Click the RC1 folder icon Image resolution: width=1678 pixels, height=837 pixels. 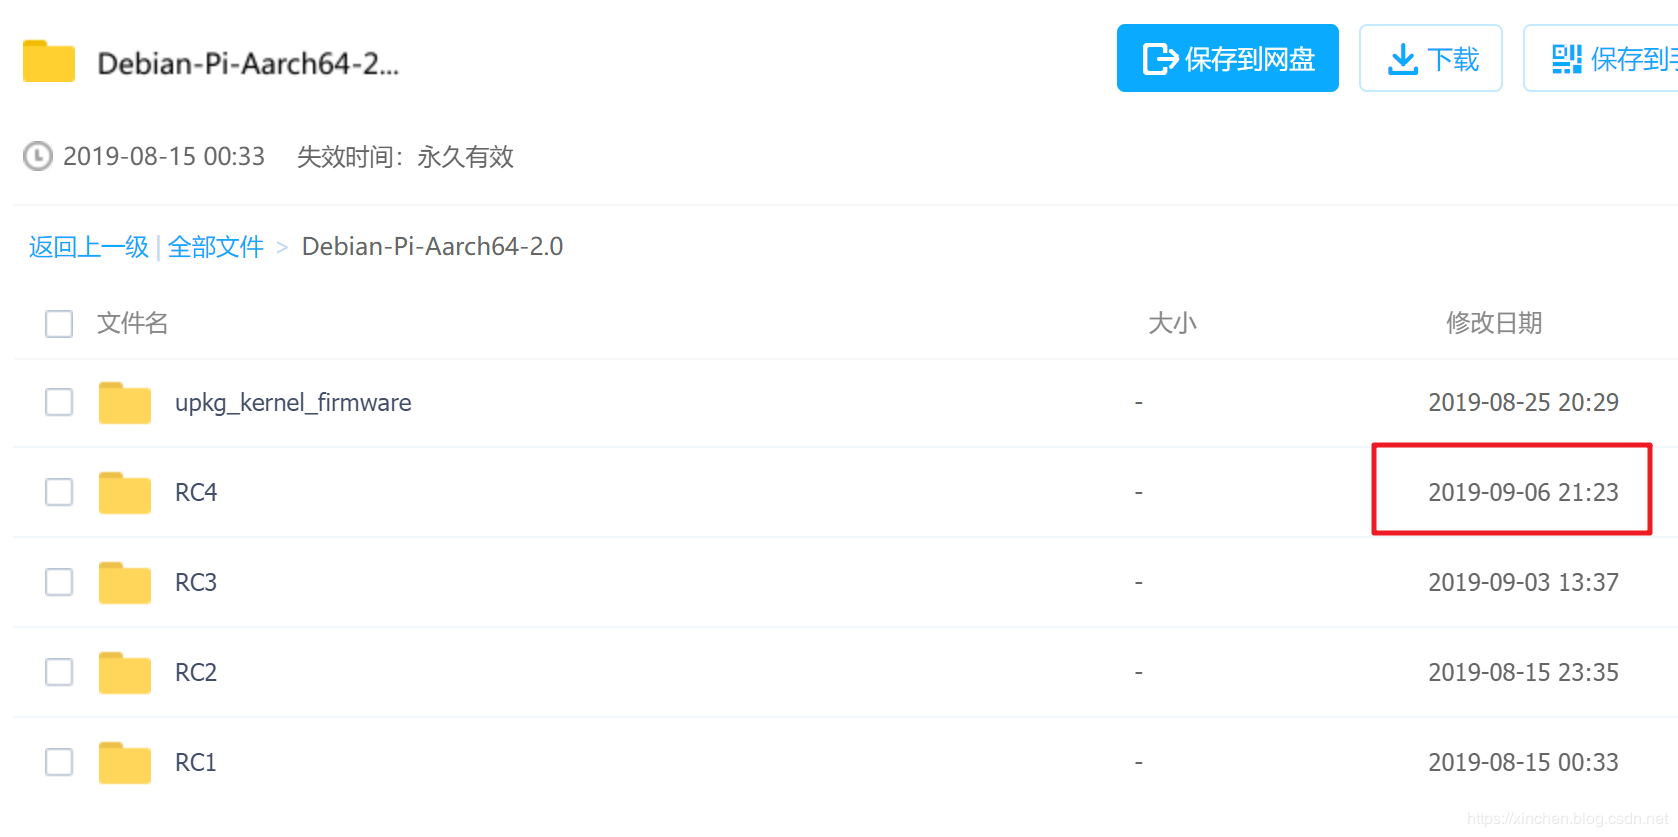(x=124, y=763)
